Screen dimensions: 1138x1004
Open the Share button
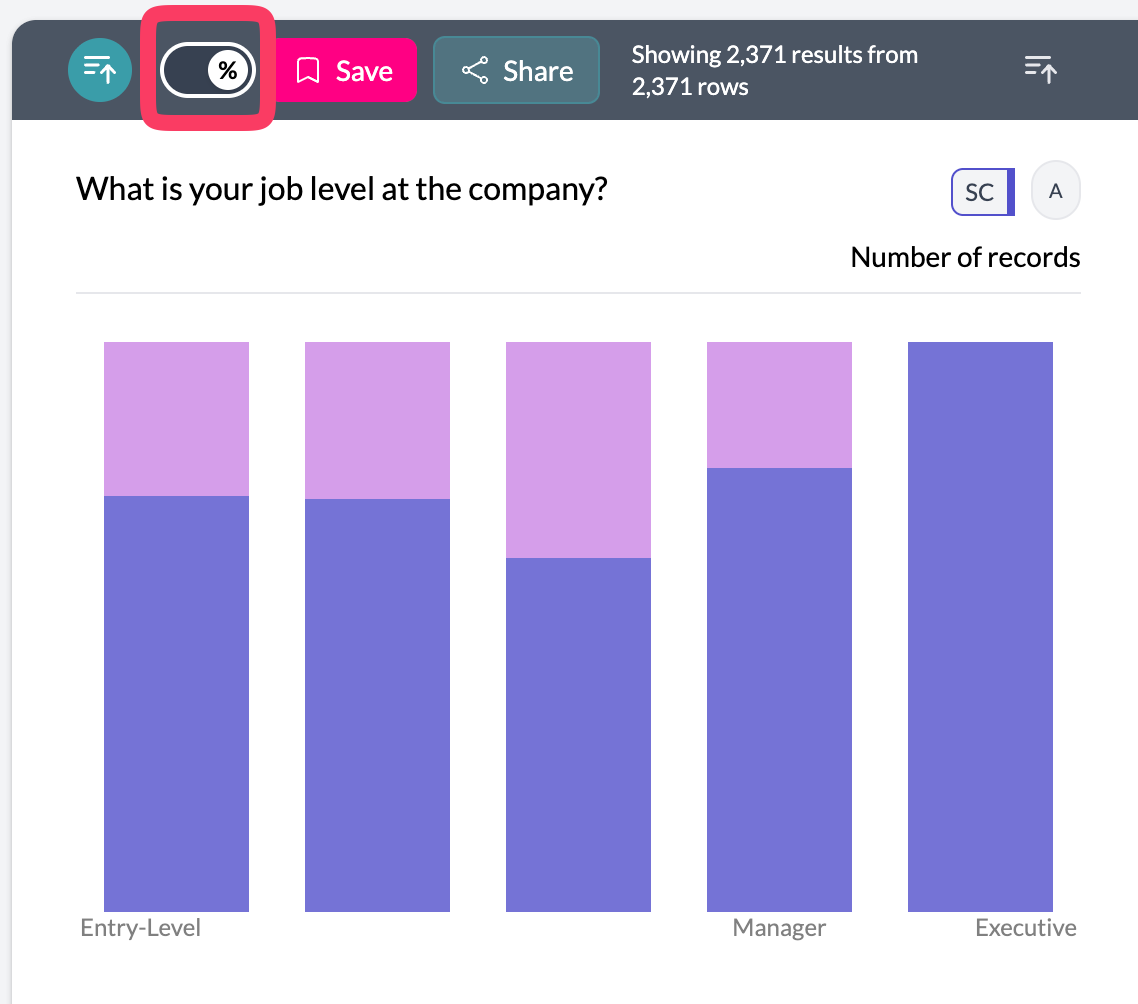[x=516, y=71]
